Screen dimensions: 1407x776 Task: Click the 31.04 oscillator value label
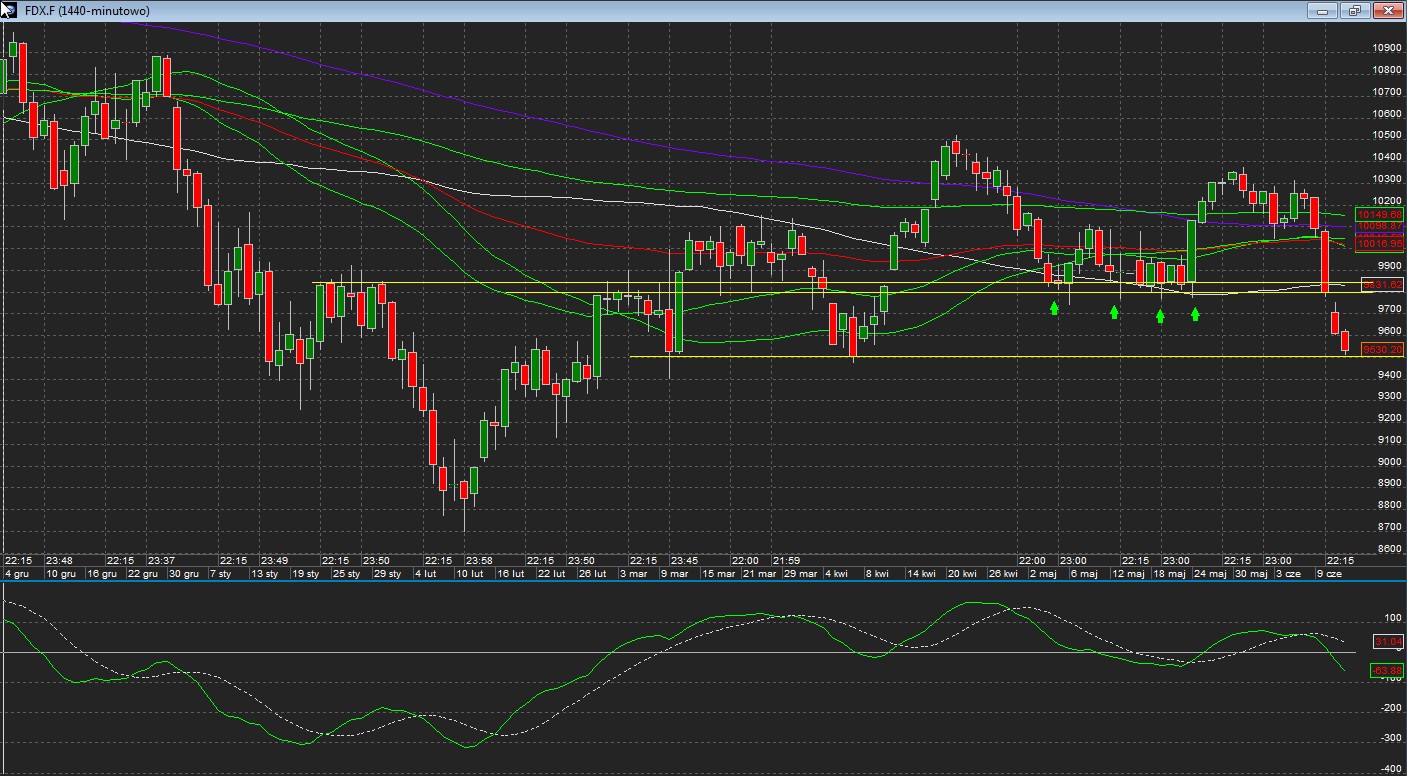tap(1387, 641)
